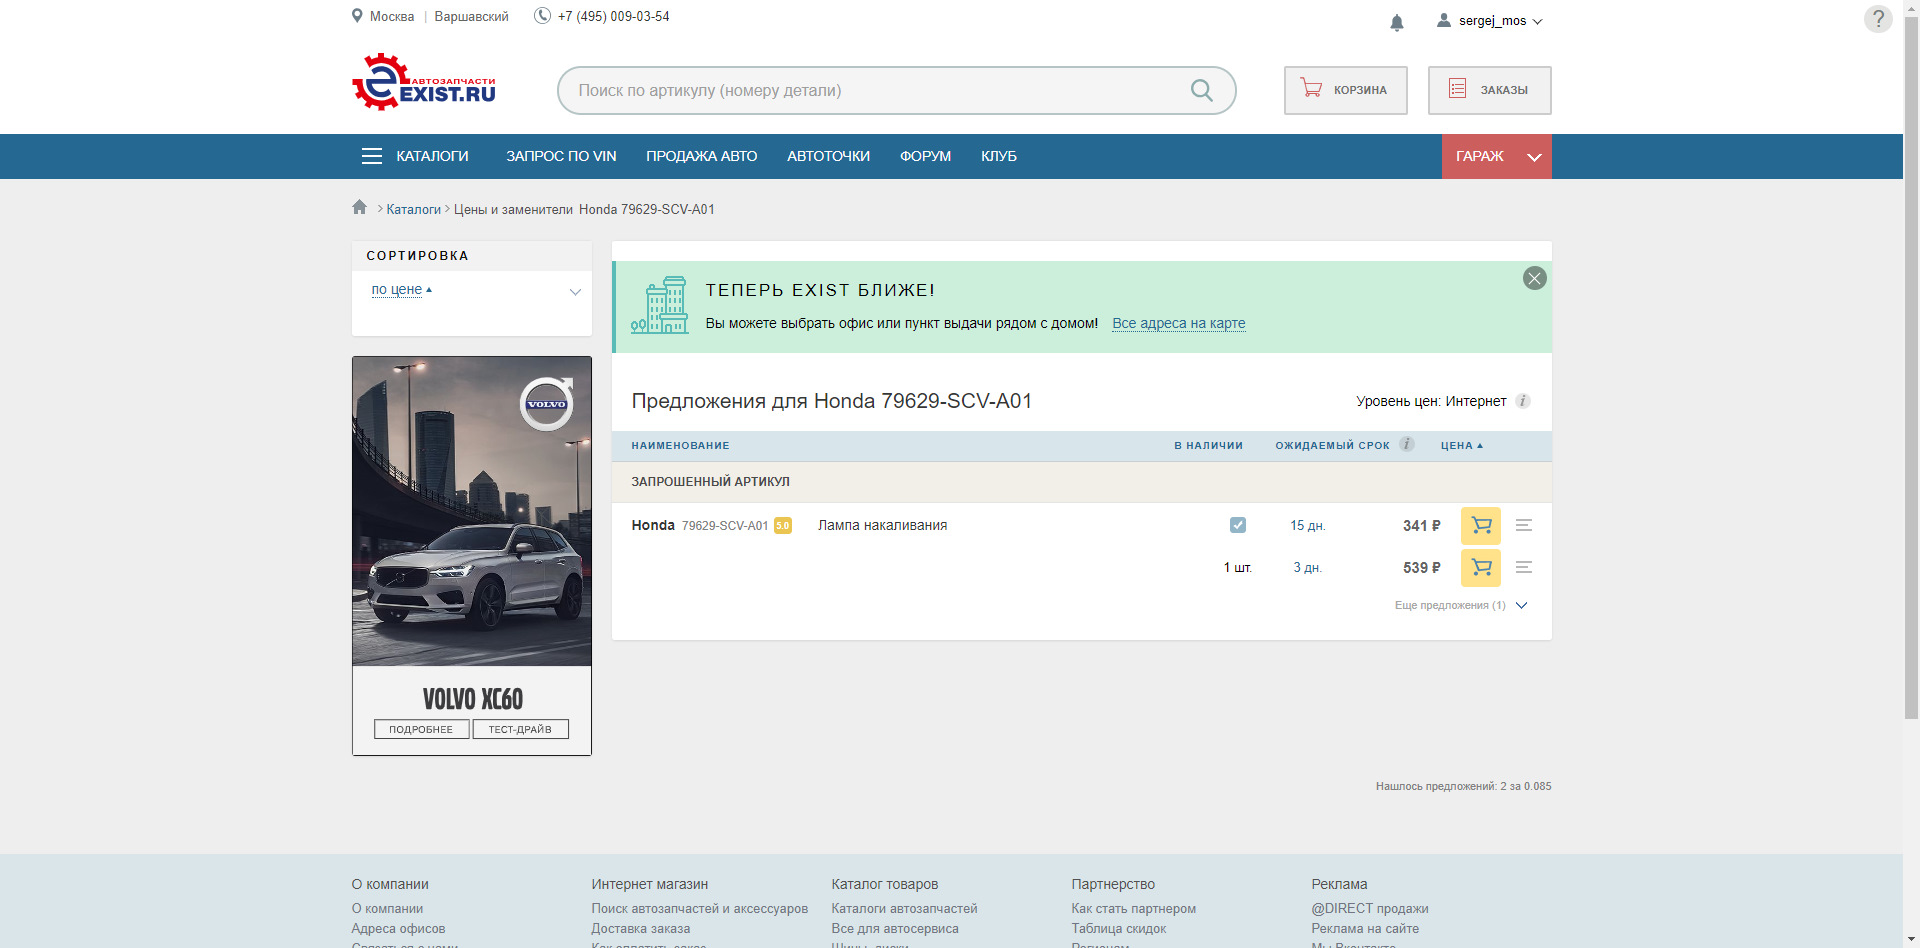Click info icon next to Ожидаемый срок
The image size is (1920, 948).
(x=1407, y=444)
